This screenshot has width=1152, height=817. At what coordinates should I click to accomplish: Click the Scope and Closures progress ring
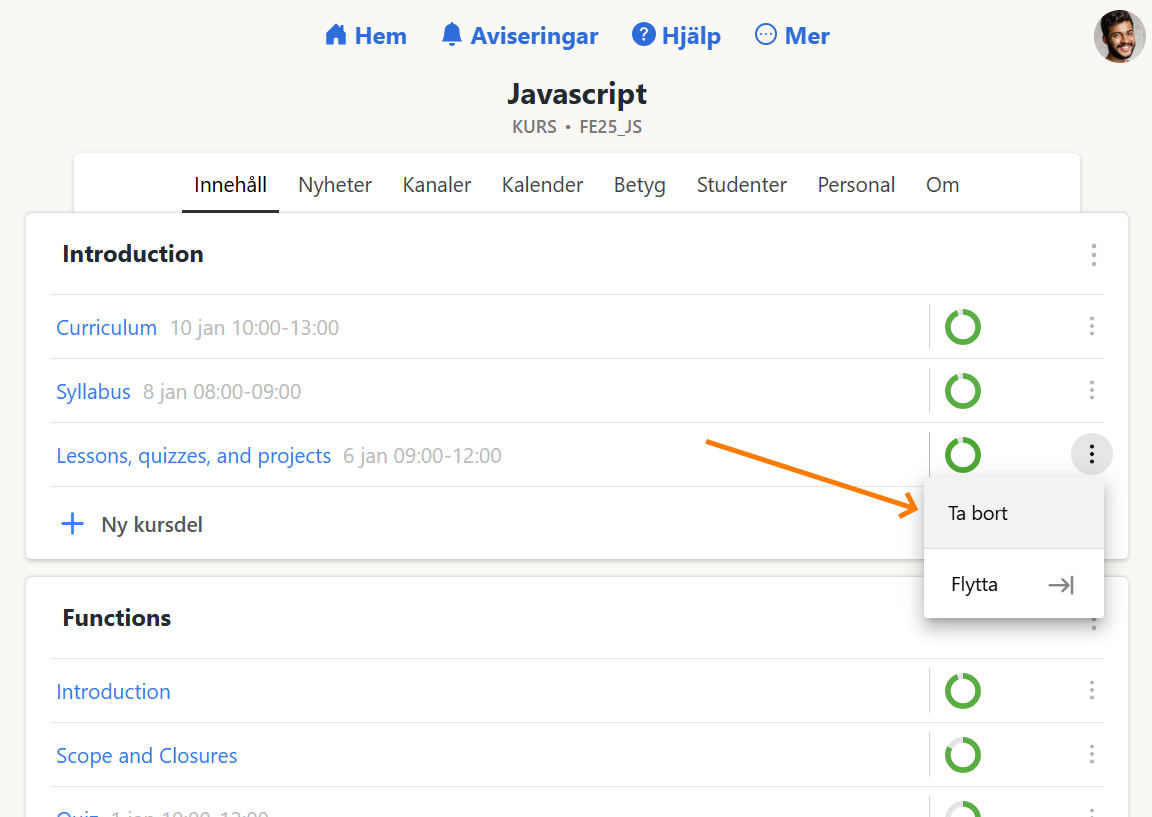(x=963, y=755)
